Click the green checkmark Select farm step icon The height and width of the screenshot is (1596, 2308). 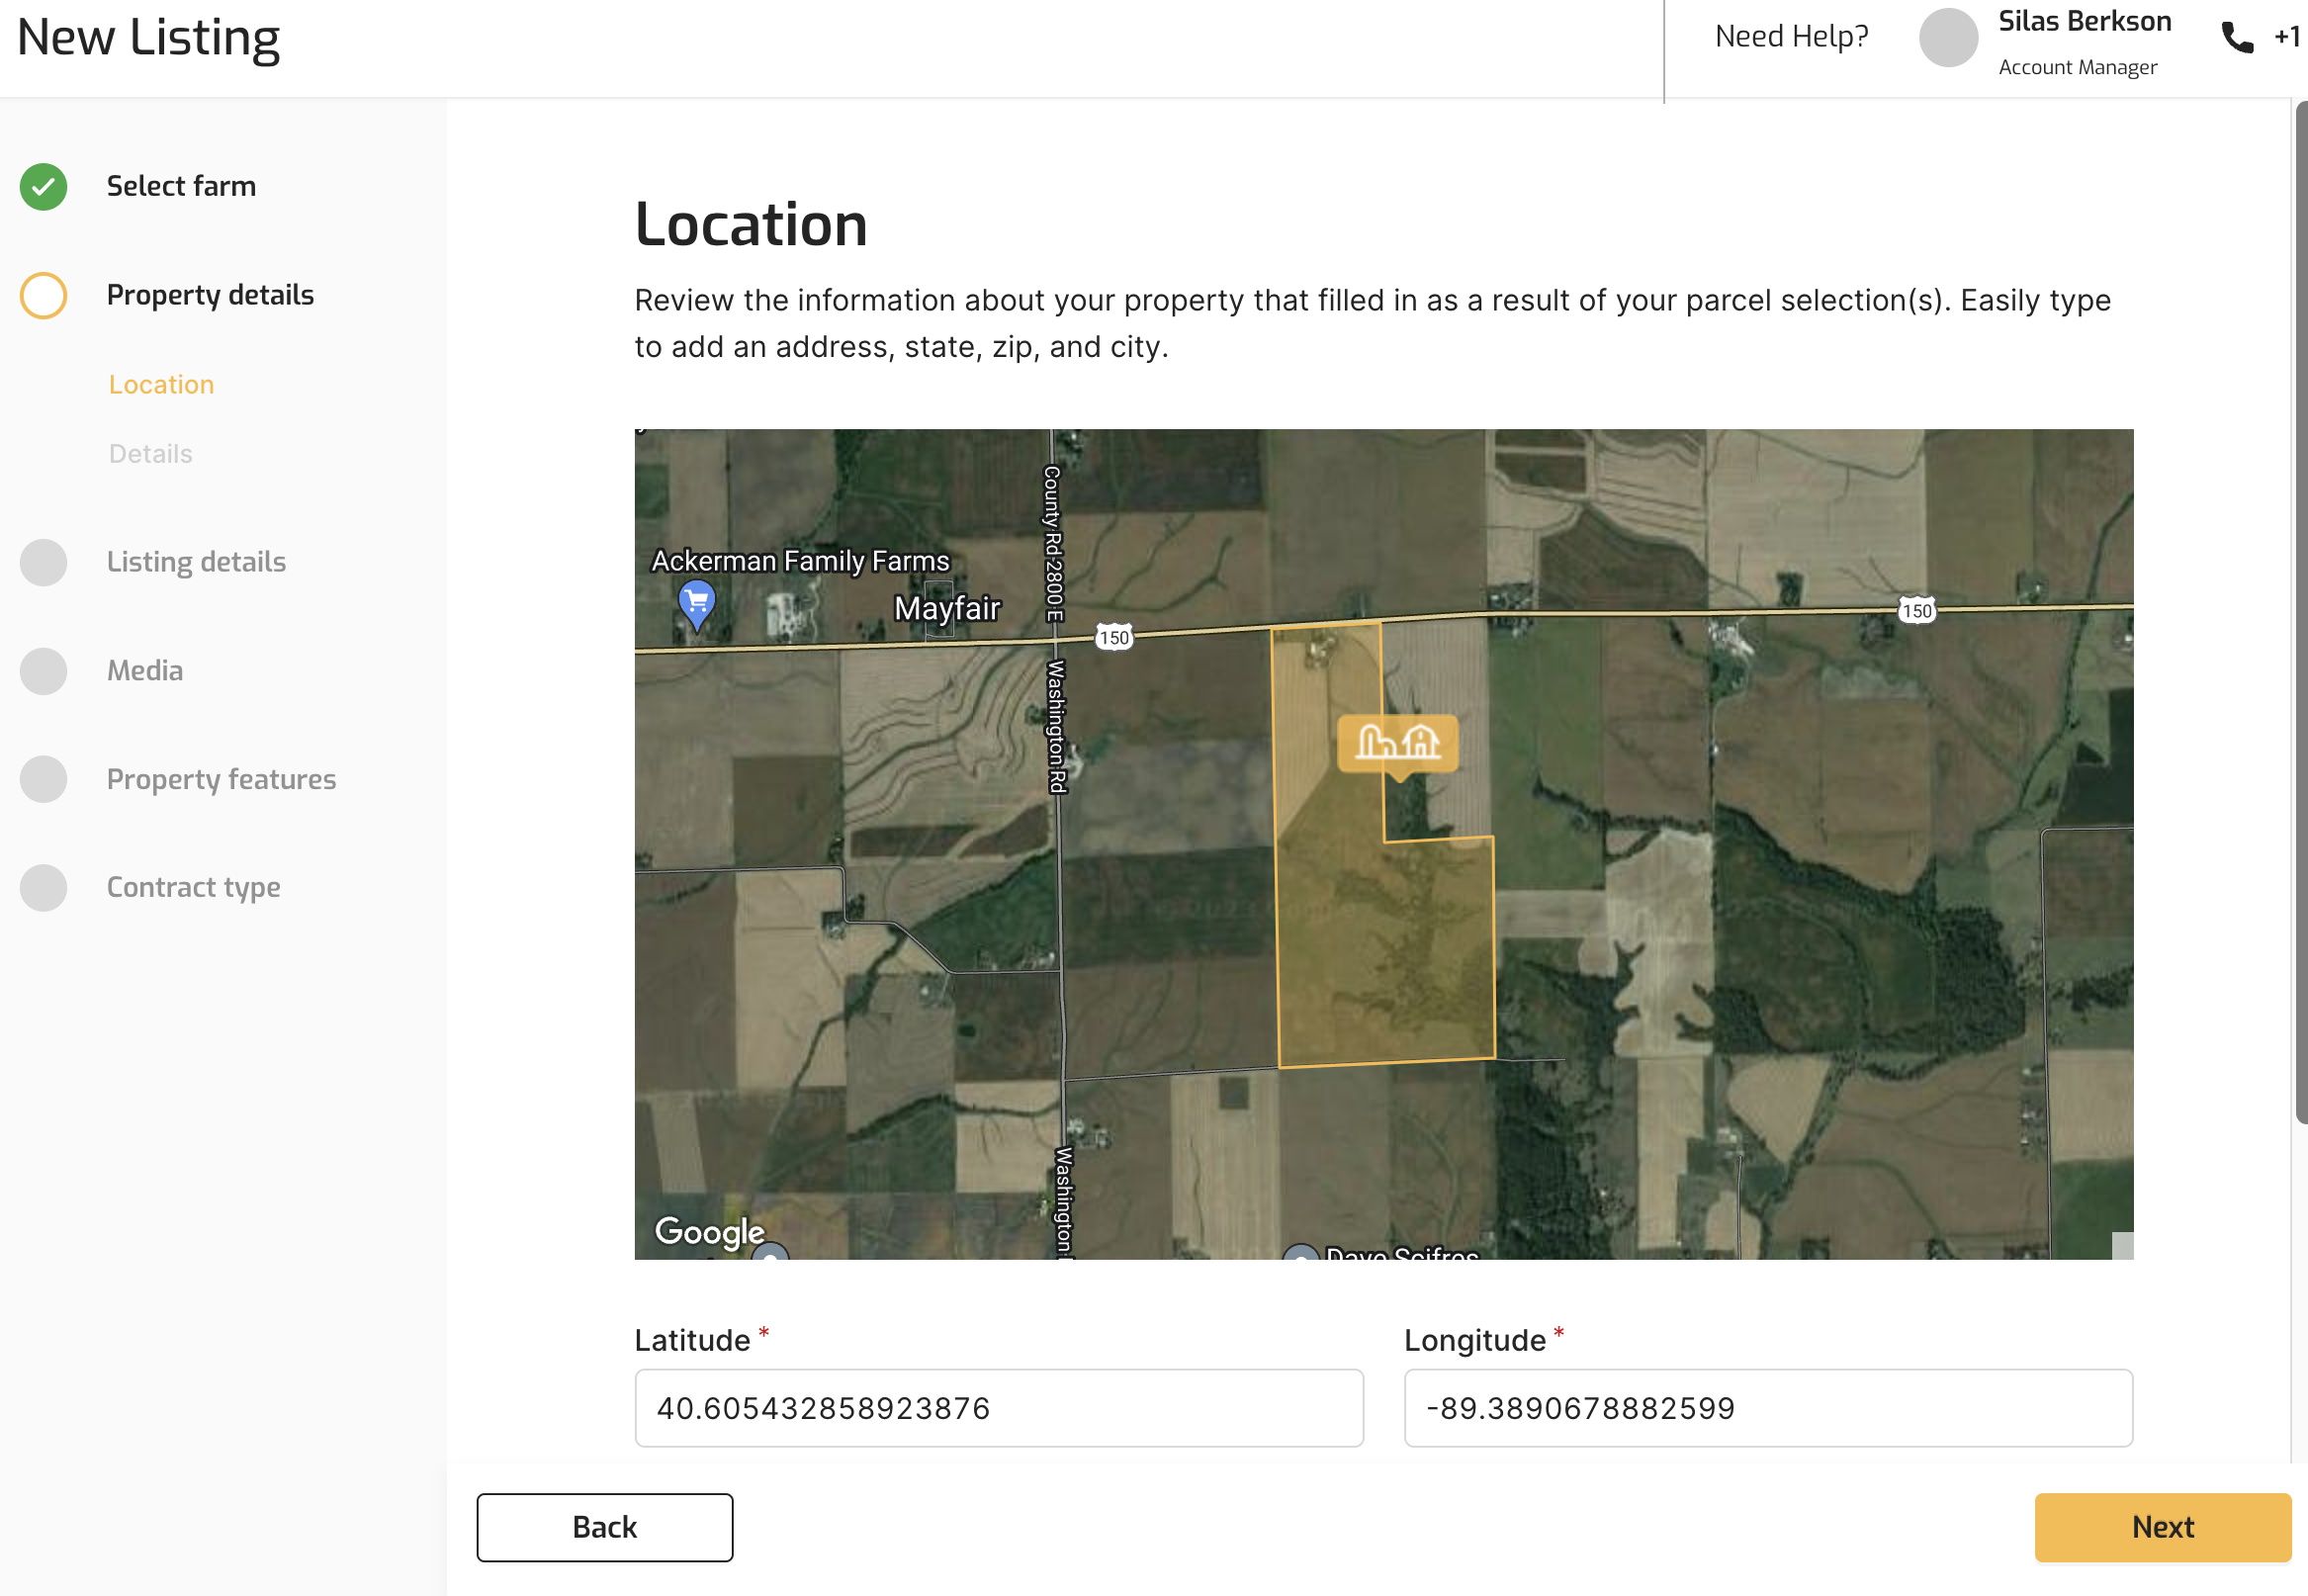tap(43, 187)
